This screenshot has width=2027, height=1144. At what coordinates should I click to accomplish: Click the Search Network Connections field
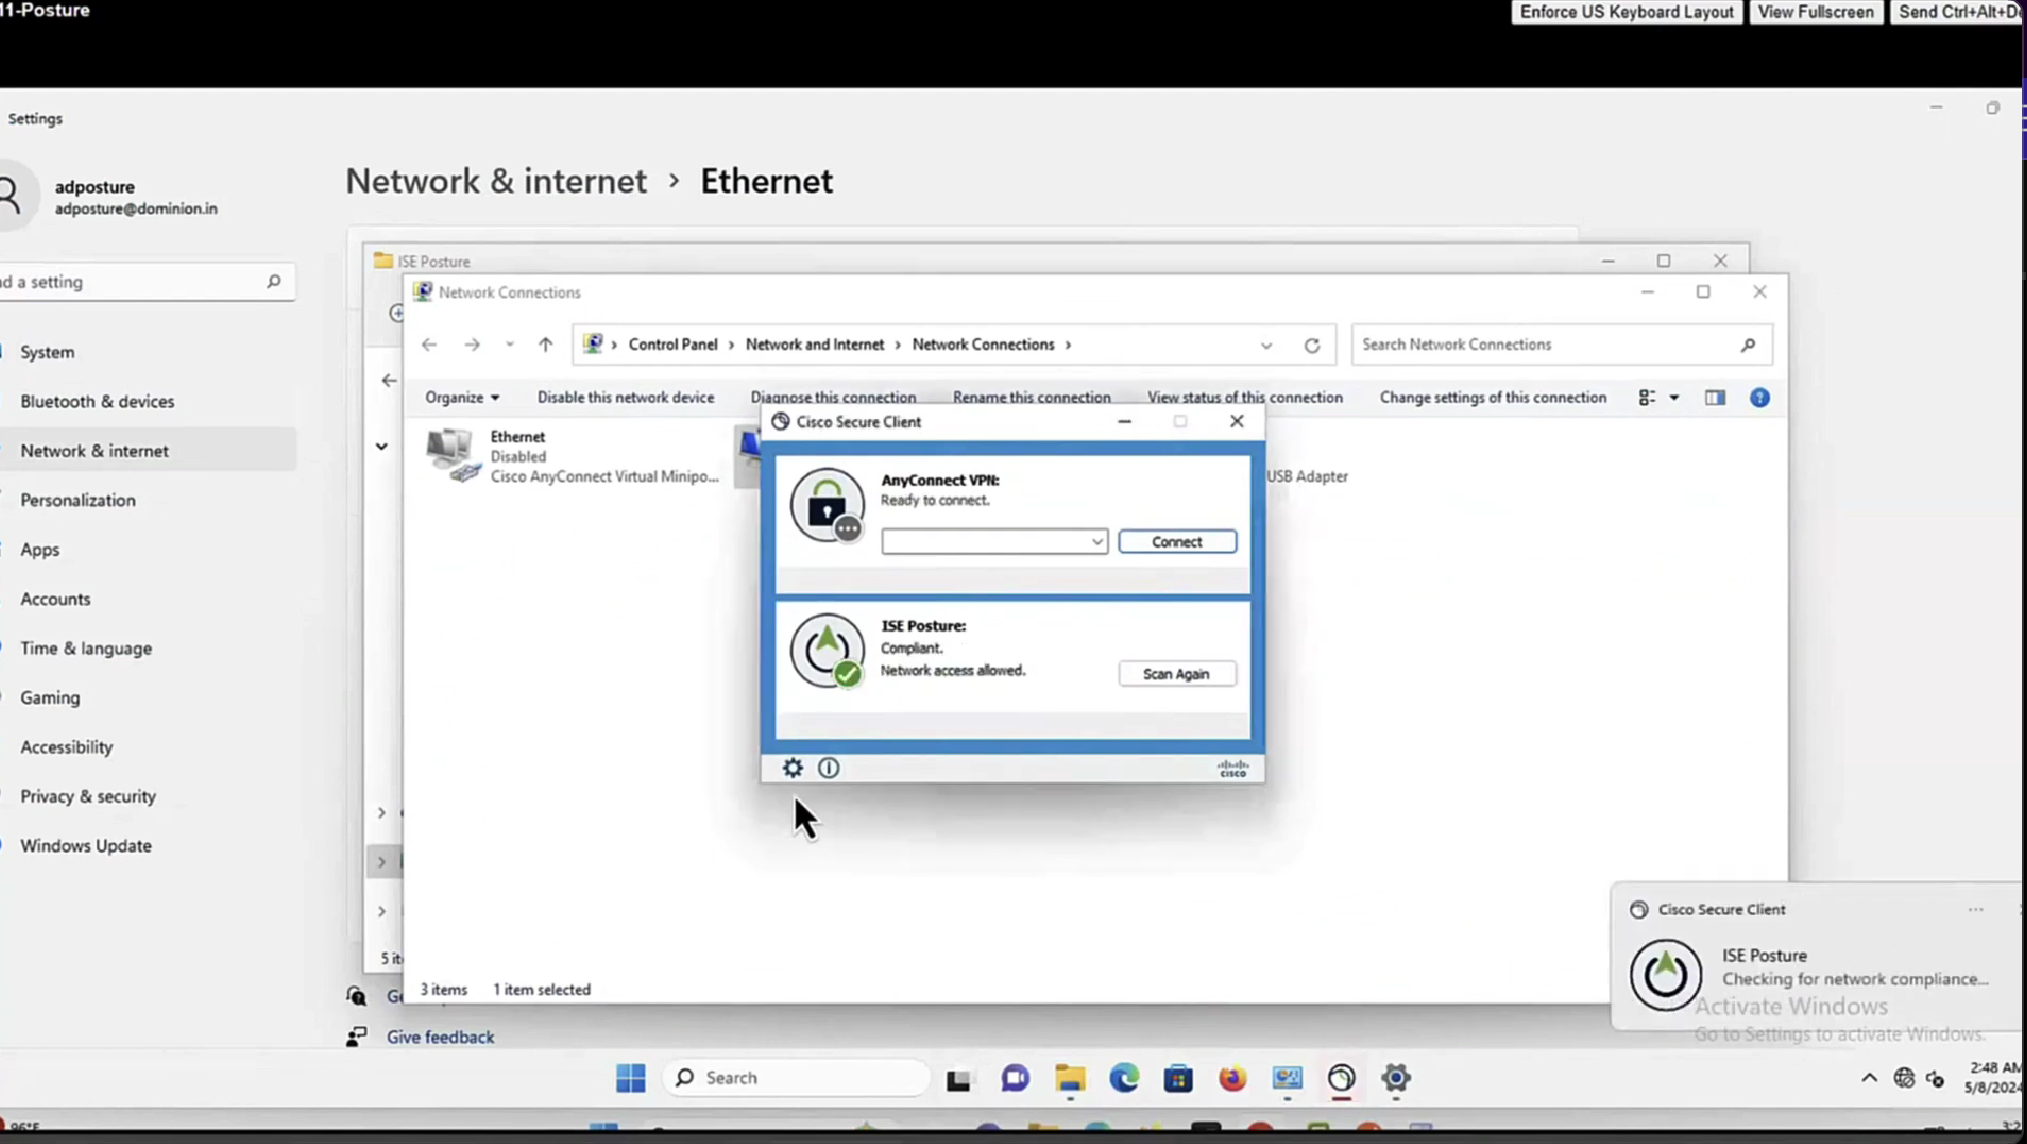click(1545, 345)
